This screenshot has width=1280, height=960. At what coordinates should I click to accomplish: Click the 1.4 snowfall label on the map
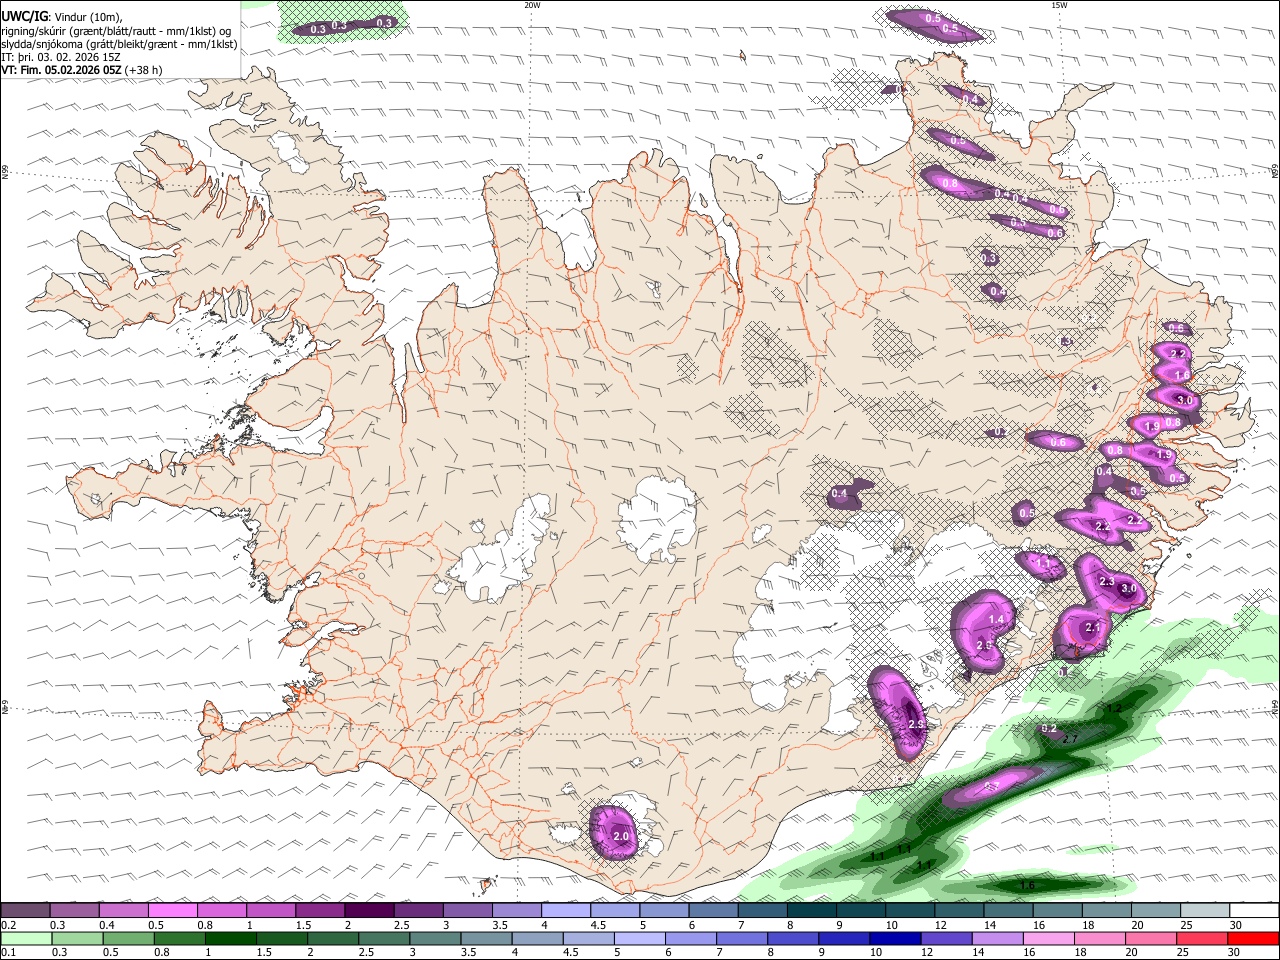996,620
